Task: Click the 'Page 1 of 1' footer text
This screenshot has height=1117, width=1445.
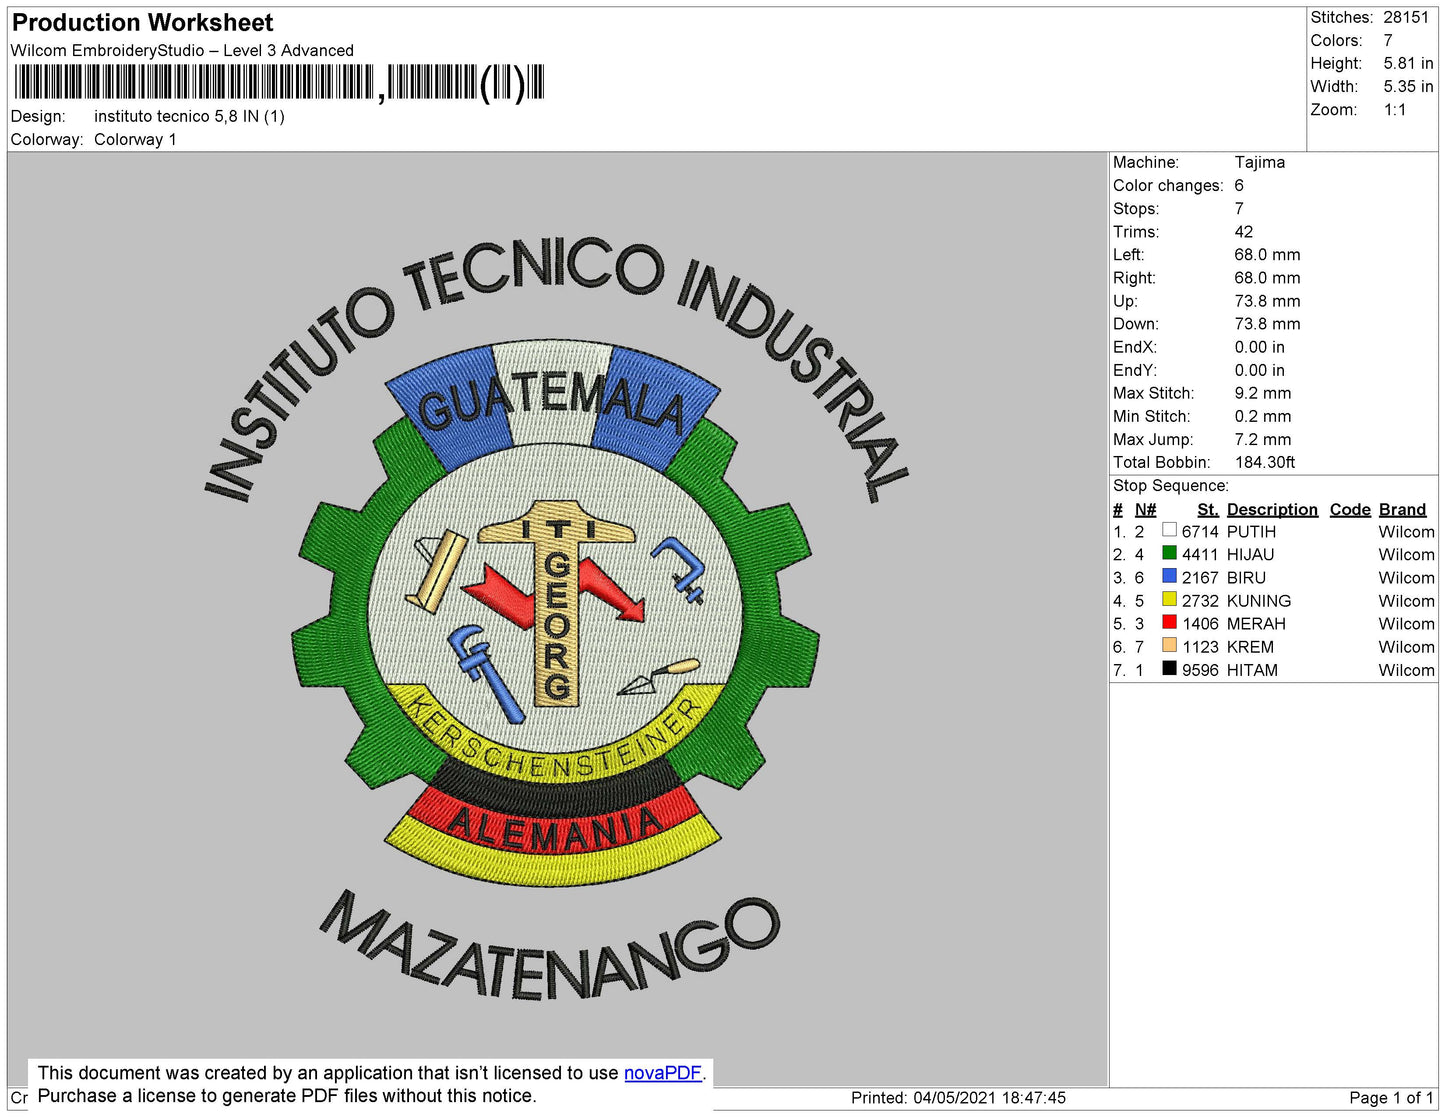Action: tap(1391, 1097)
